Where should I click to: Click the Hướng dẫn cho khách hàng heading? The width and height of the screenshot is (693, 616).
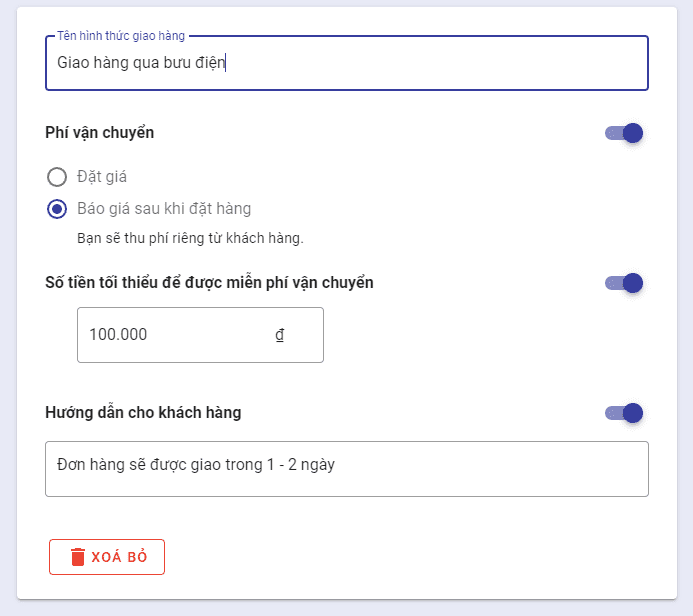point(143,413)
